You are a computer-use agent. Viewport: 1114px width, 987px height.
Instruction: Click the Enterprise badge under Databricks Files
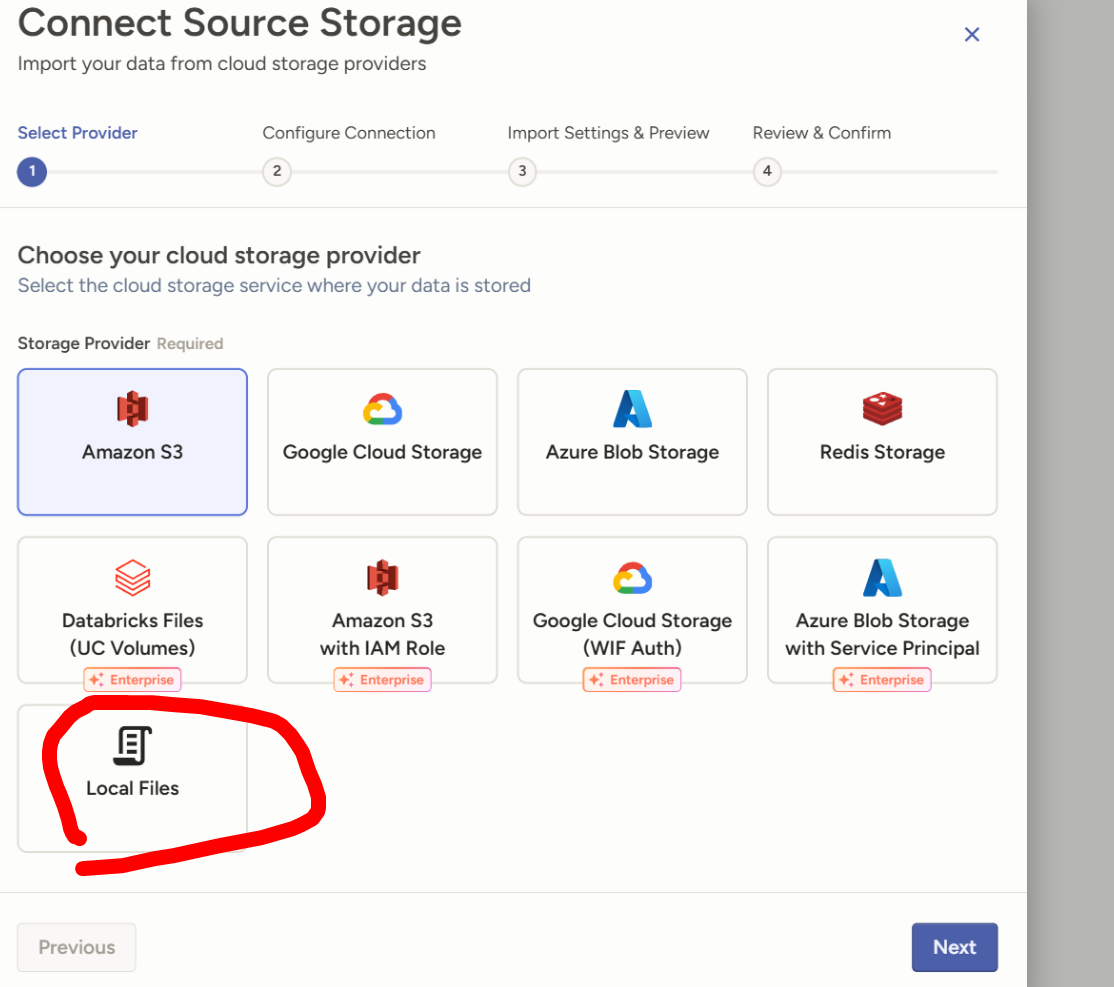(x=133, y=679)
